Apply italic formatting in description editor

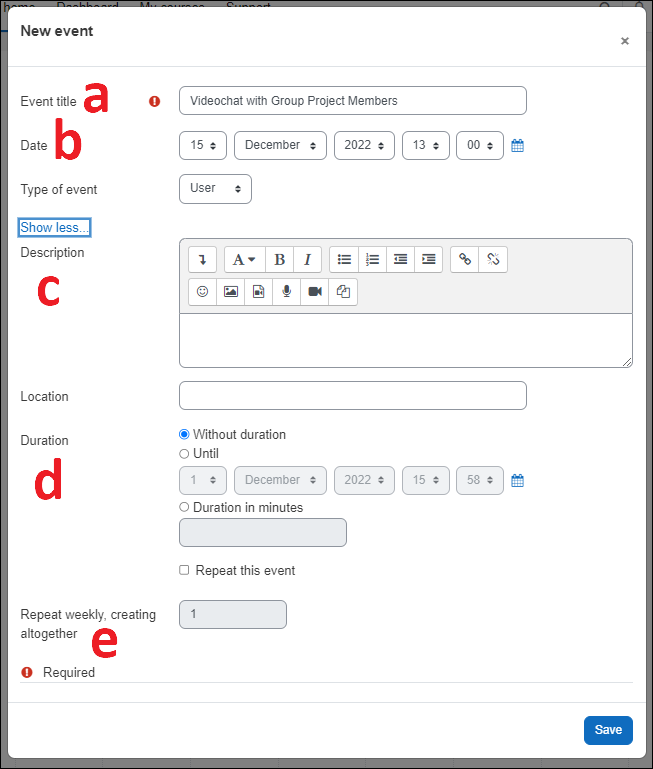[x=307, y=260]
